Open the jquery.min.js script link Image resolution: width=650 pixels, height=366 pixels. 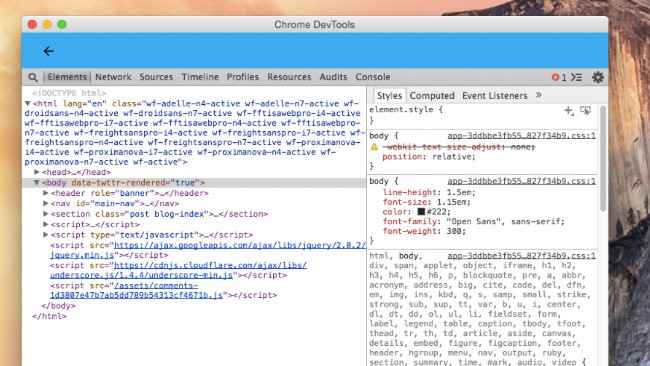point(208,250)
